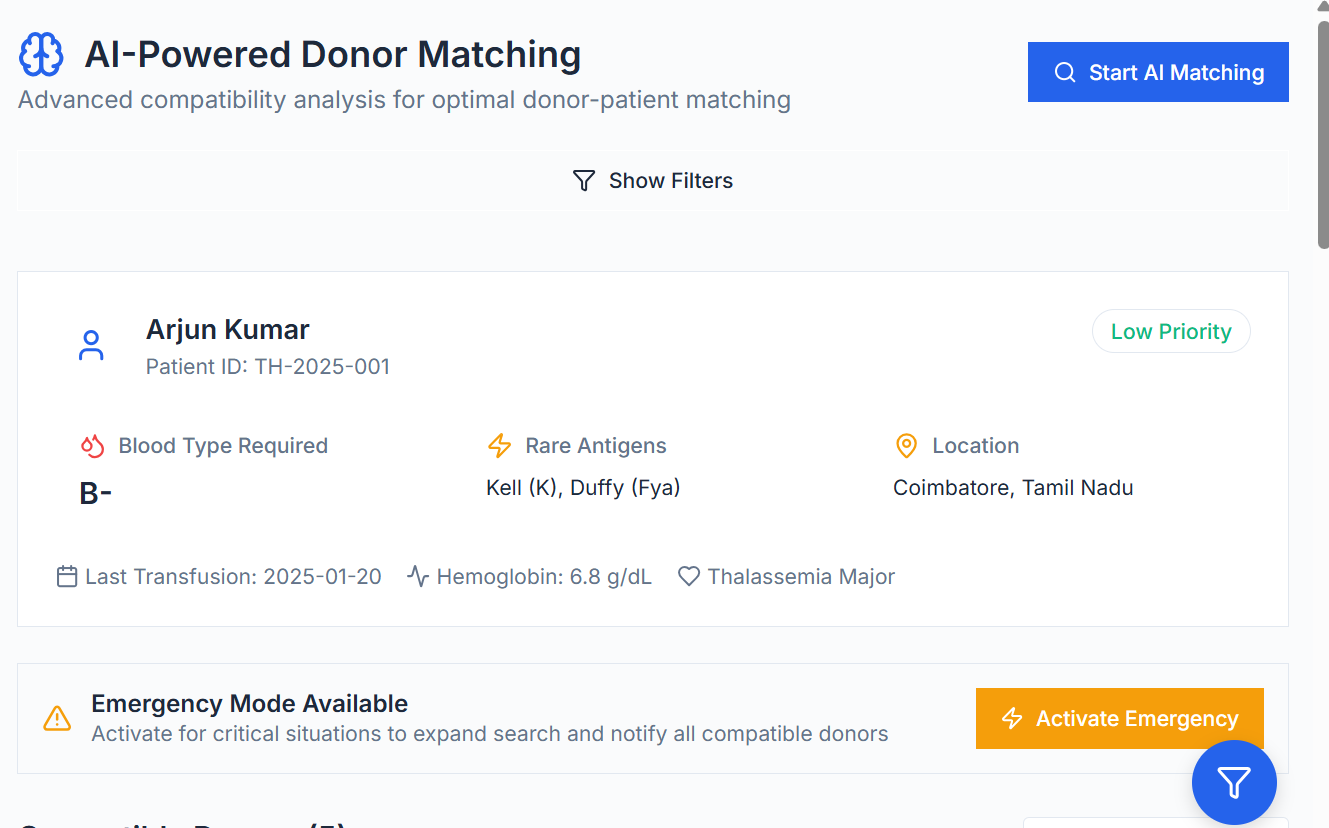Viewport: 1329px width, 828px height.
Task: Click the map pin icon beside Location
Action: 906,446
